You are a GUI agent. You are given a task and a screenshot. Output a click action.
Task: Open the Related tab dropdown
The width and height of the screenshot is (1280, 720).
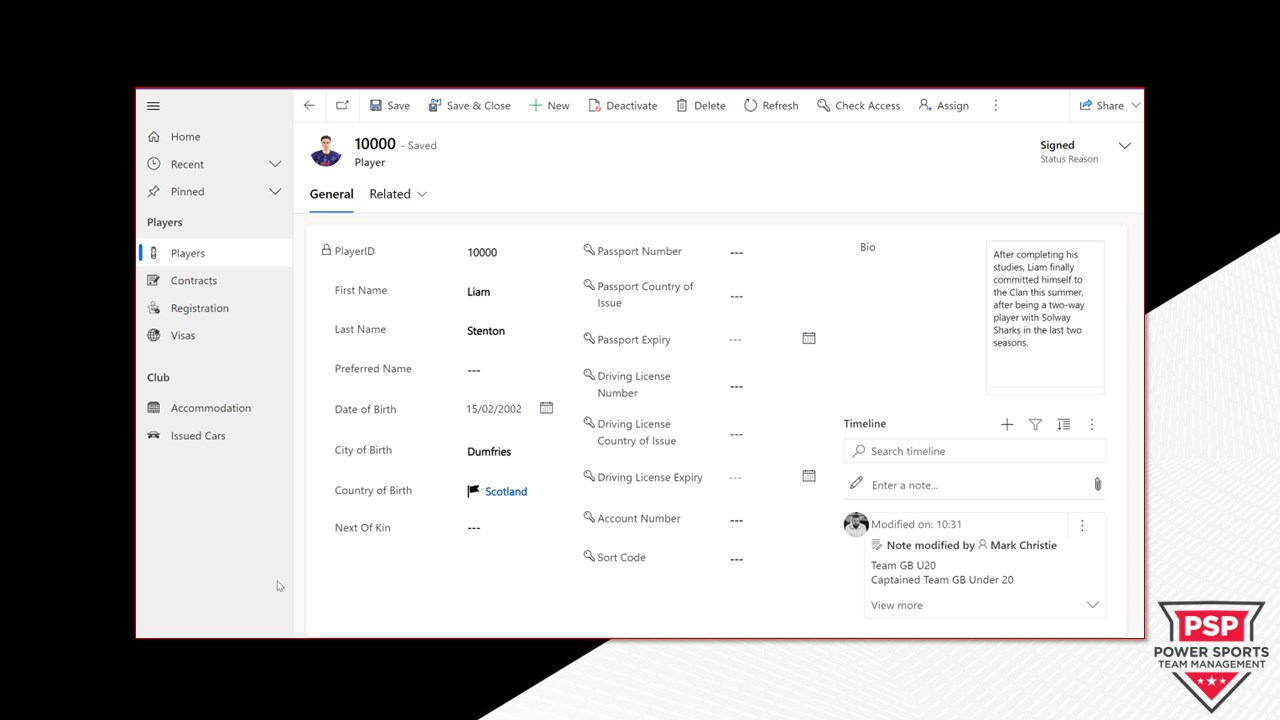coord(398,194)
